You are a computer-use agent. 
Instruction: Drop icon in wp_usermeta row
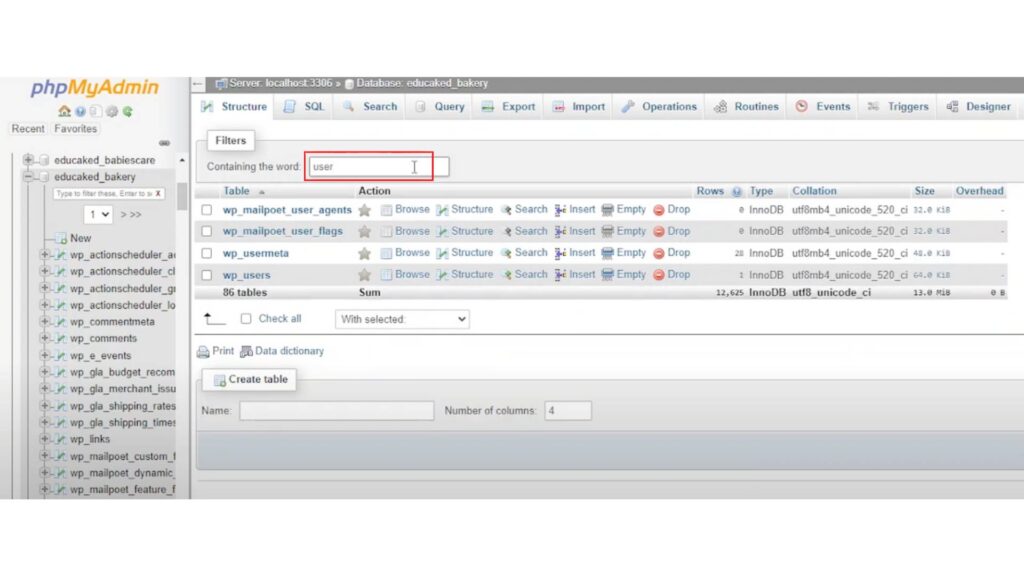pos(659,253)
